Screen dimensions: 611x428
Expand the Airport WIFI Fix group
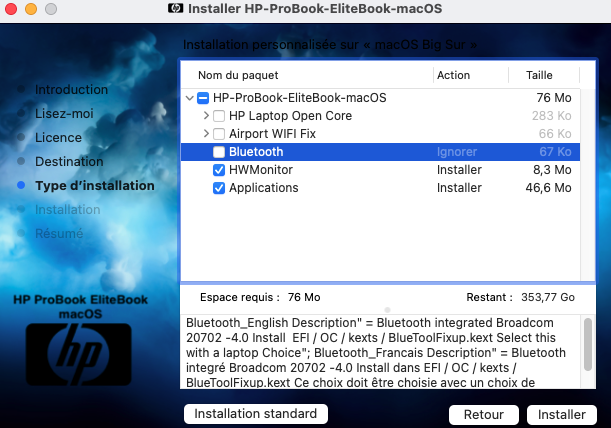206,133
